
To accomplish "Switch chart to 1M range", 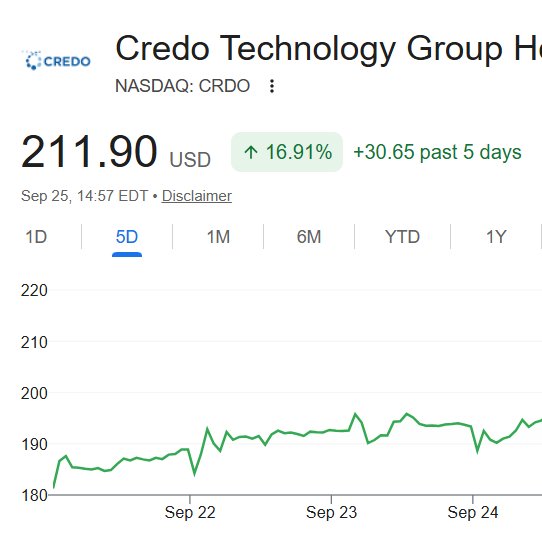I will pyautogui.click(x=218, y=237).
